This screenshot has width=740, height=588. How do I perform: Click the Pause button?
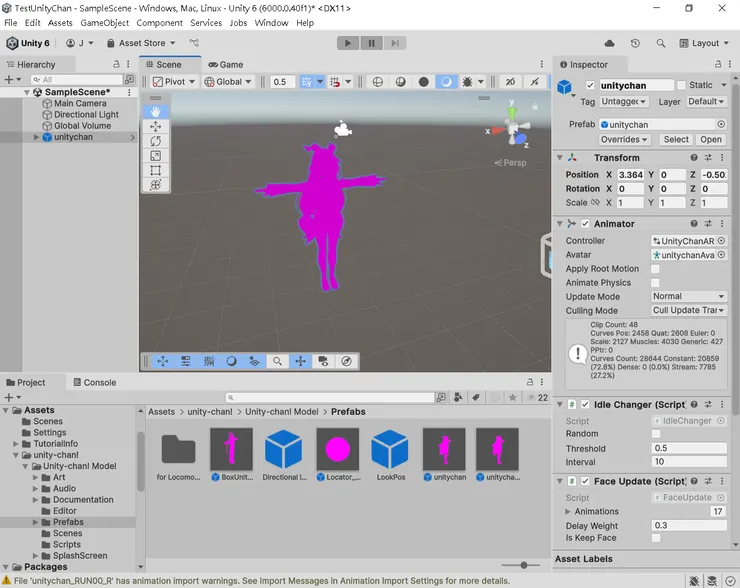(372, 43)
